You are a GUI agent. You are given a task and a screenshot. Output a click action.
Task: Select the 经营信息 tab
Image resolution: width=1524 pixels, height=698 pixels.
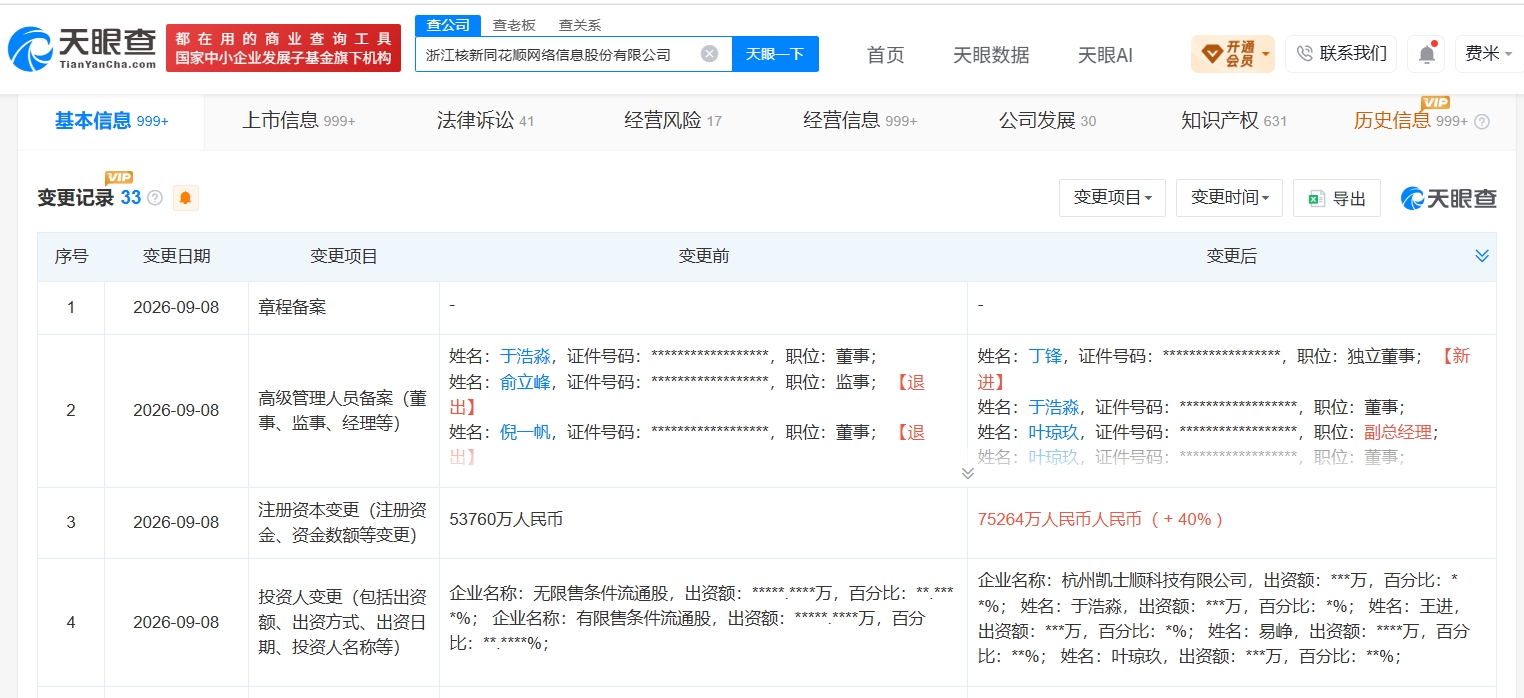click(860, 121)
